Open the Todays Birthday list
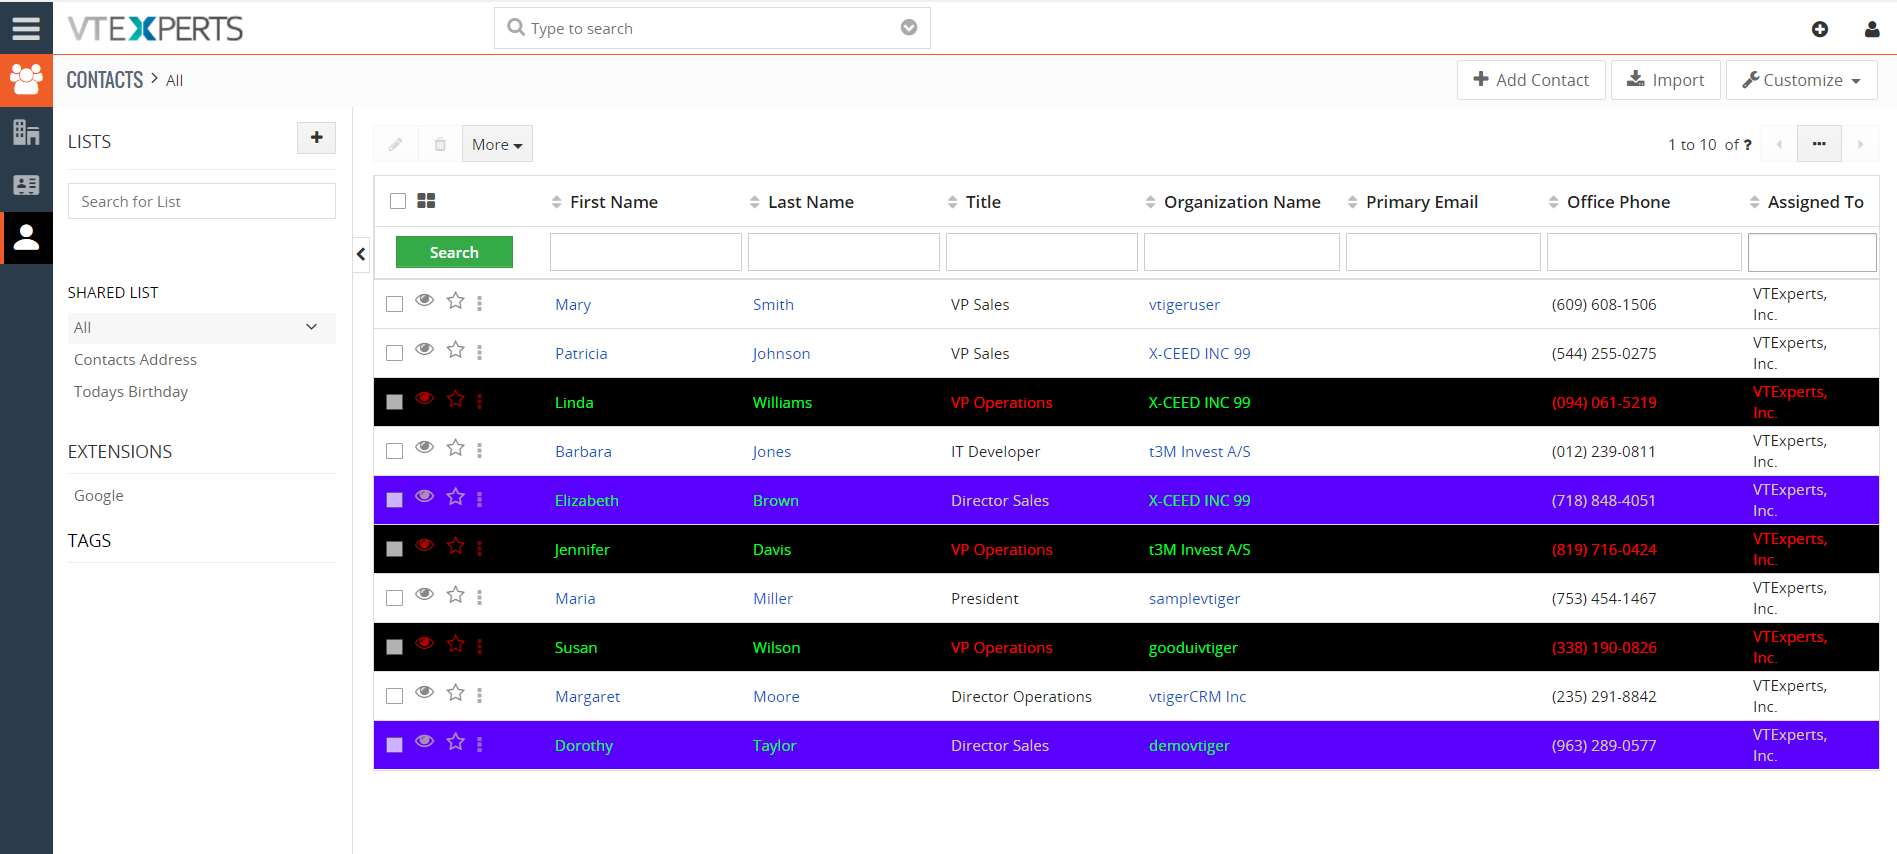The image size is (1897, 854). click(131, 392)
